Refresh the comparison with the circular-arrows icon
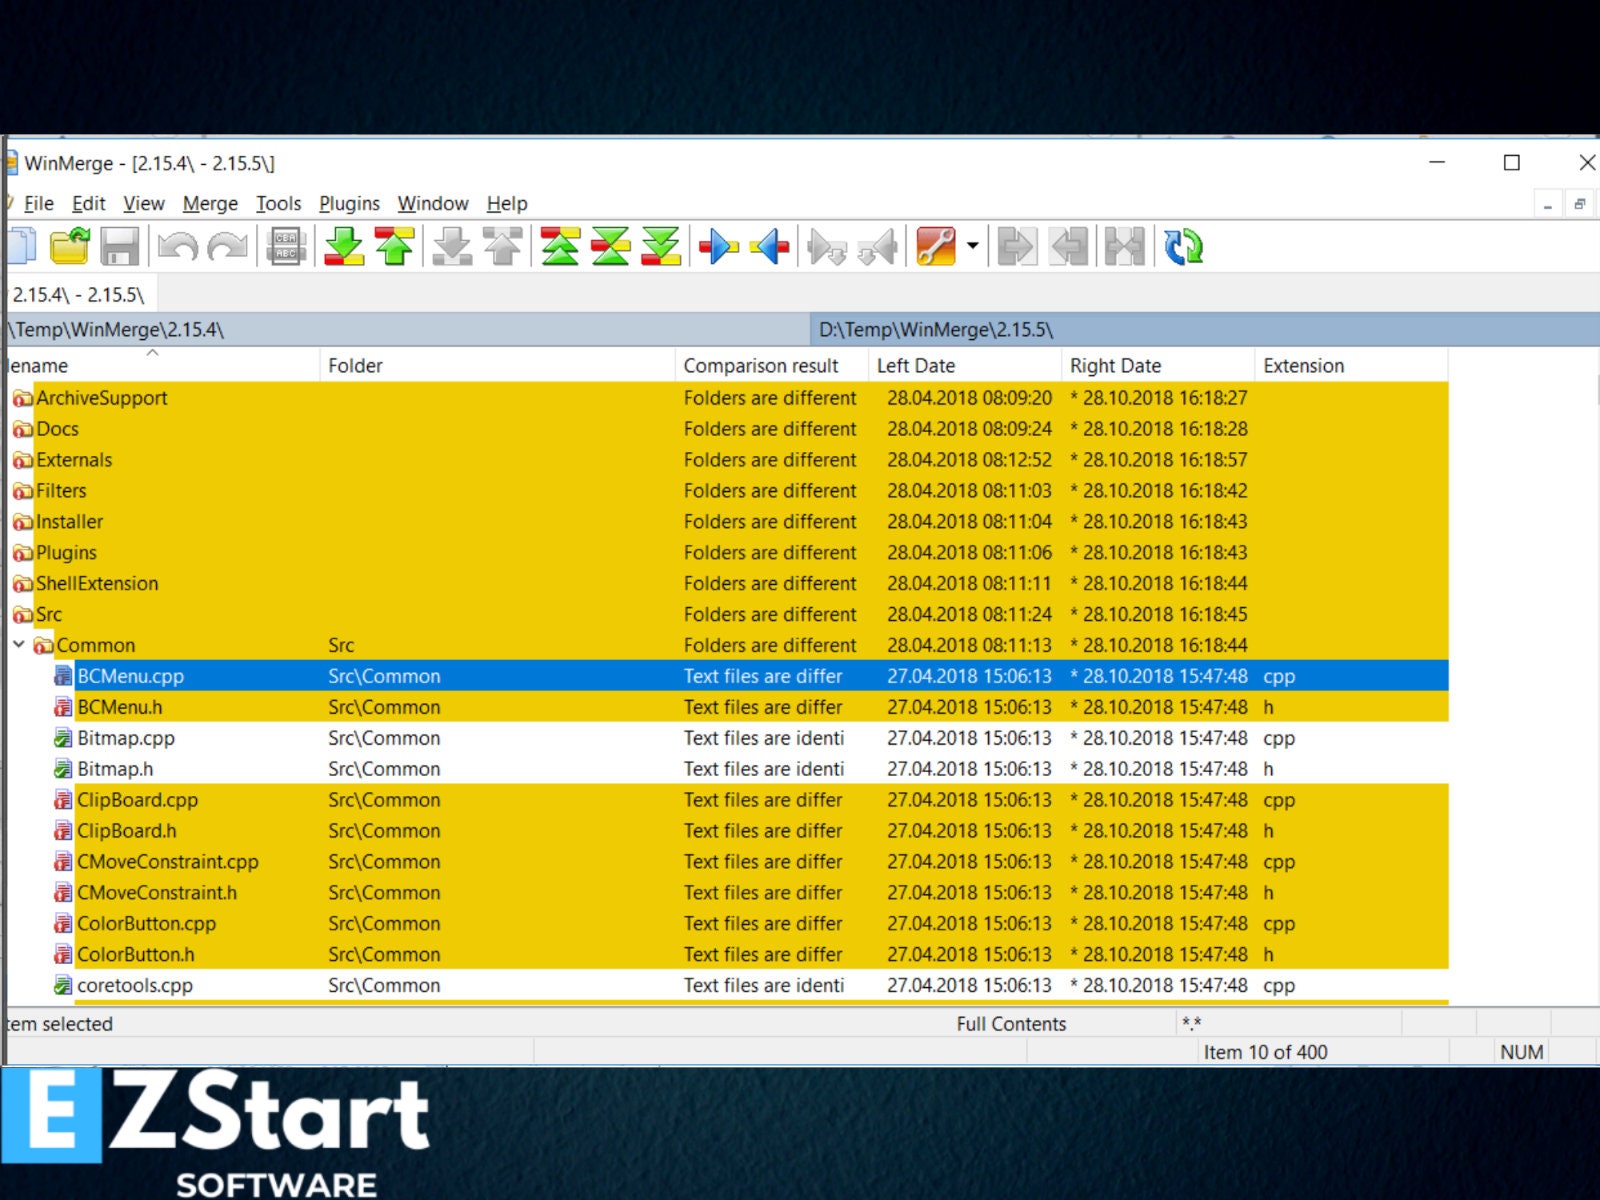 1185,247
